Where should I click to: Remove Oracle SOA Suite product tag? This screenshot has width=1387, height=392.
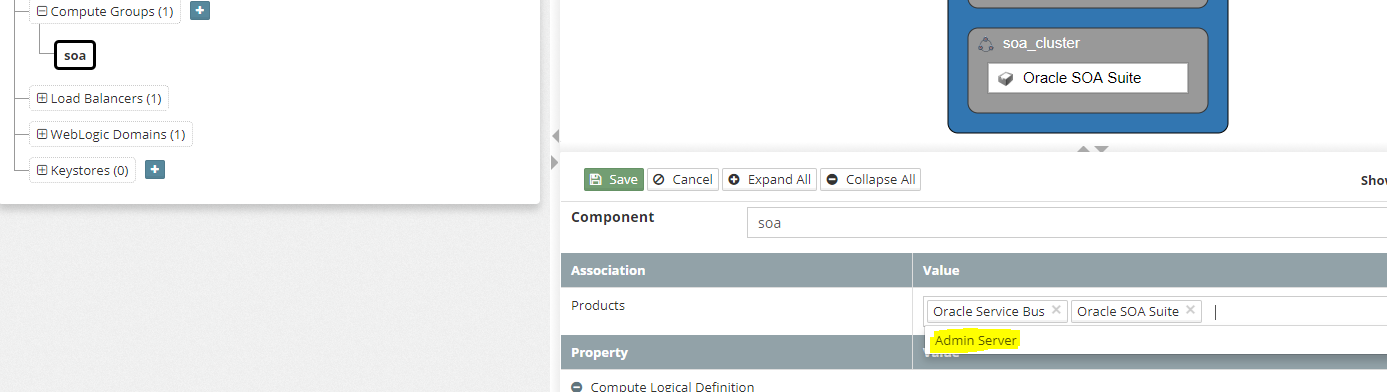click(x=1190, y=311)
